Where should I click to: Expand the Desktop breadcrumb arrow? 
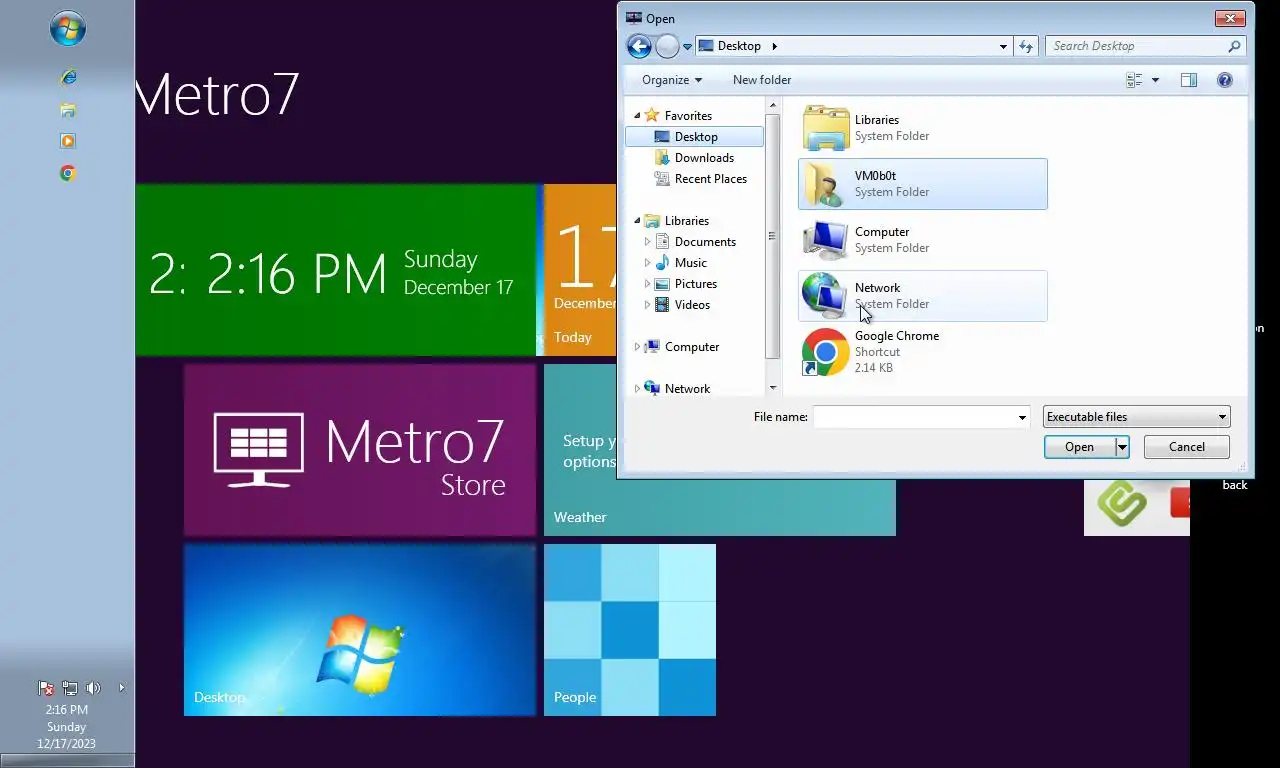click(774, 46)
